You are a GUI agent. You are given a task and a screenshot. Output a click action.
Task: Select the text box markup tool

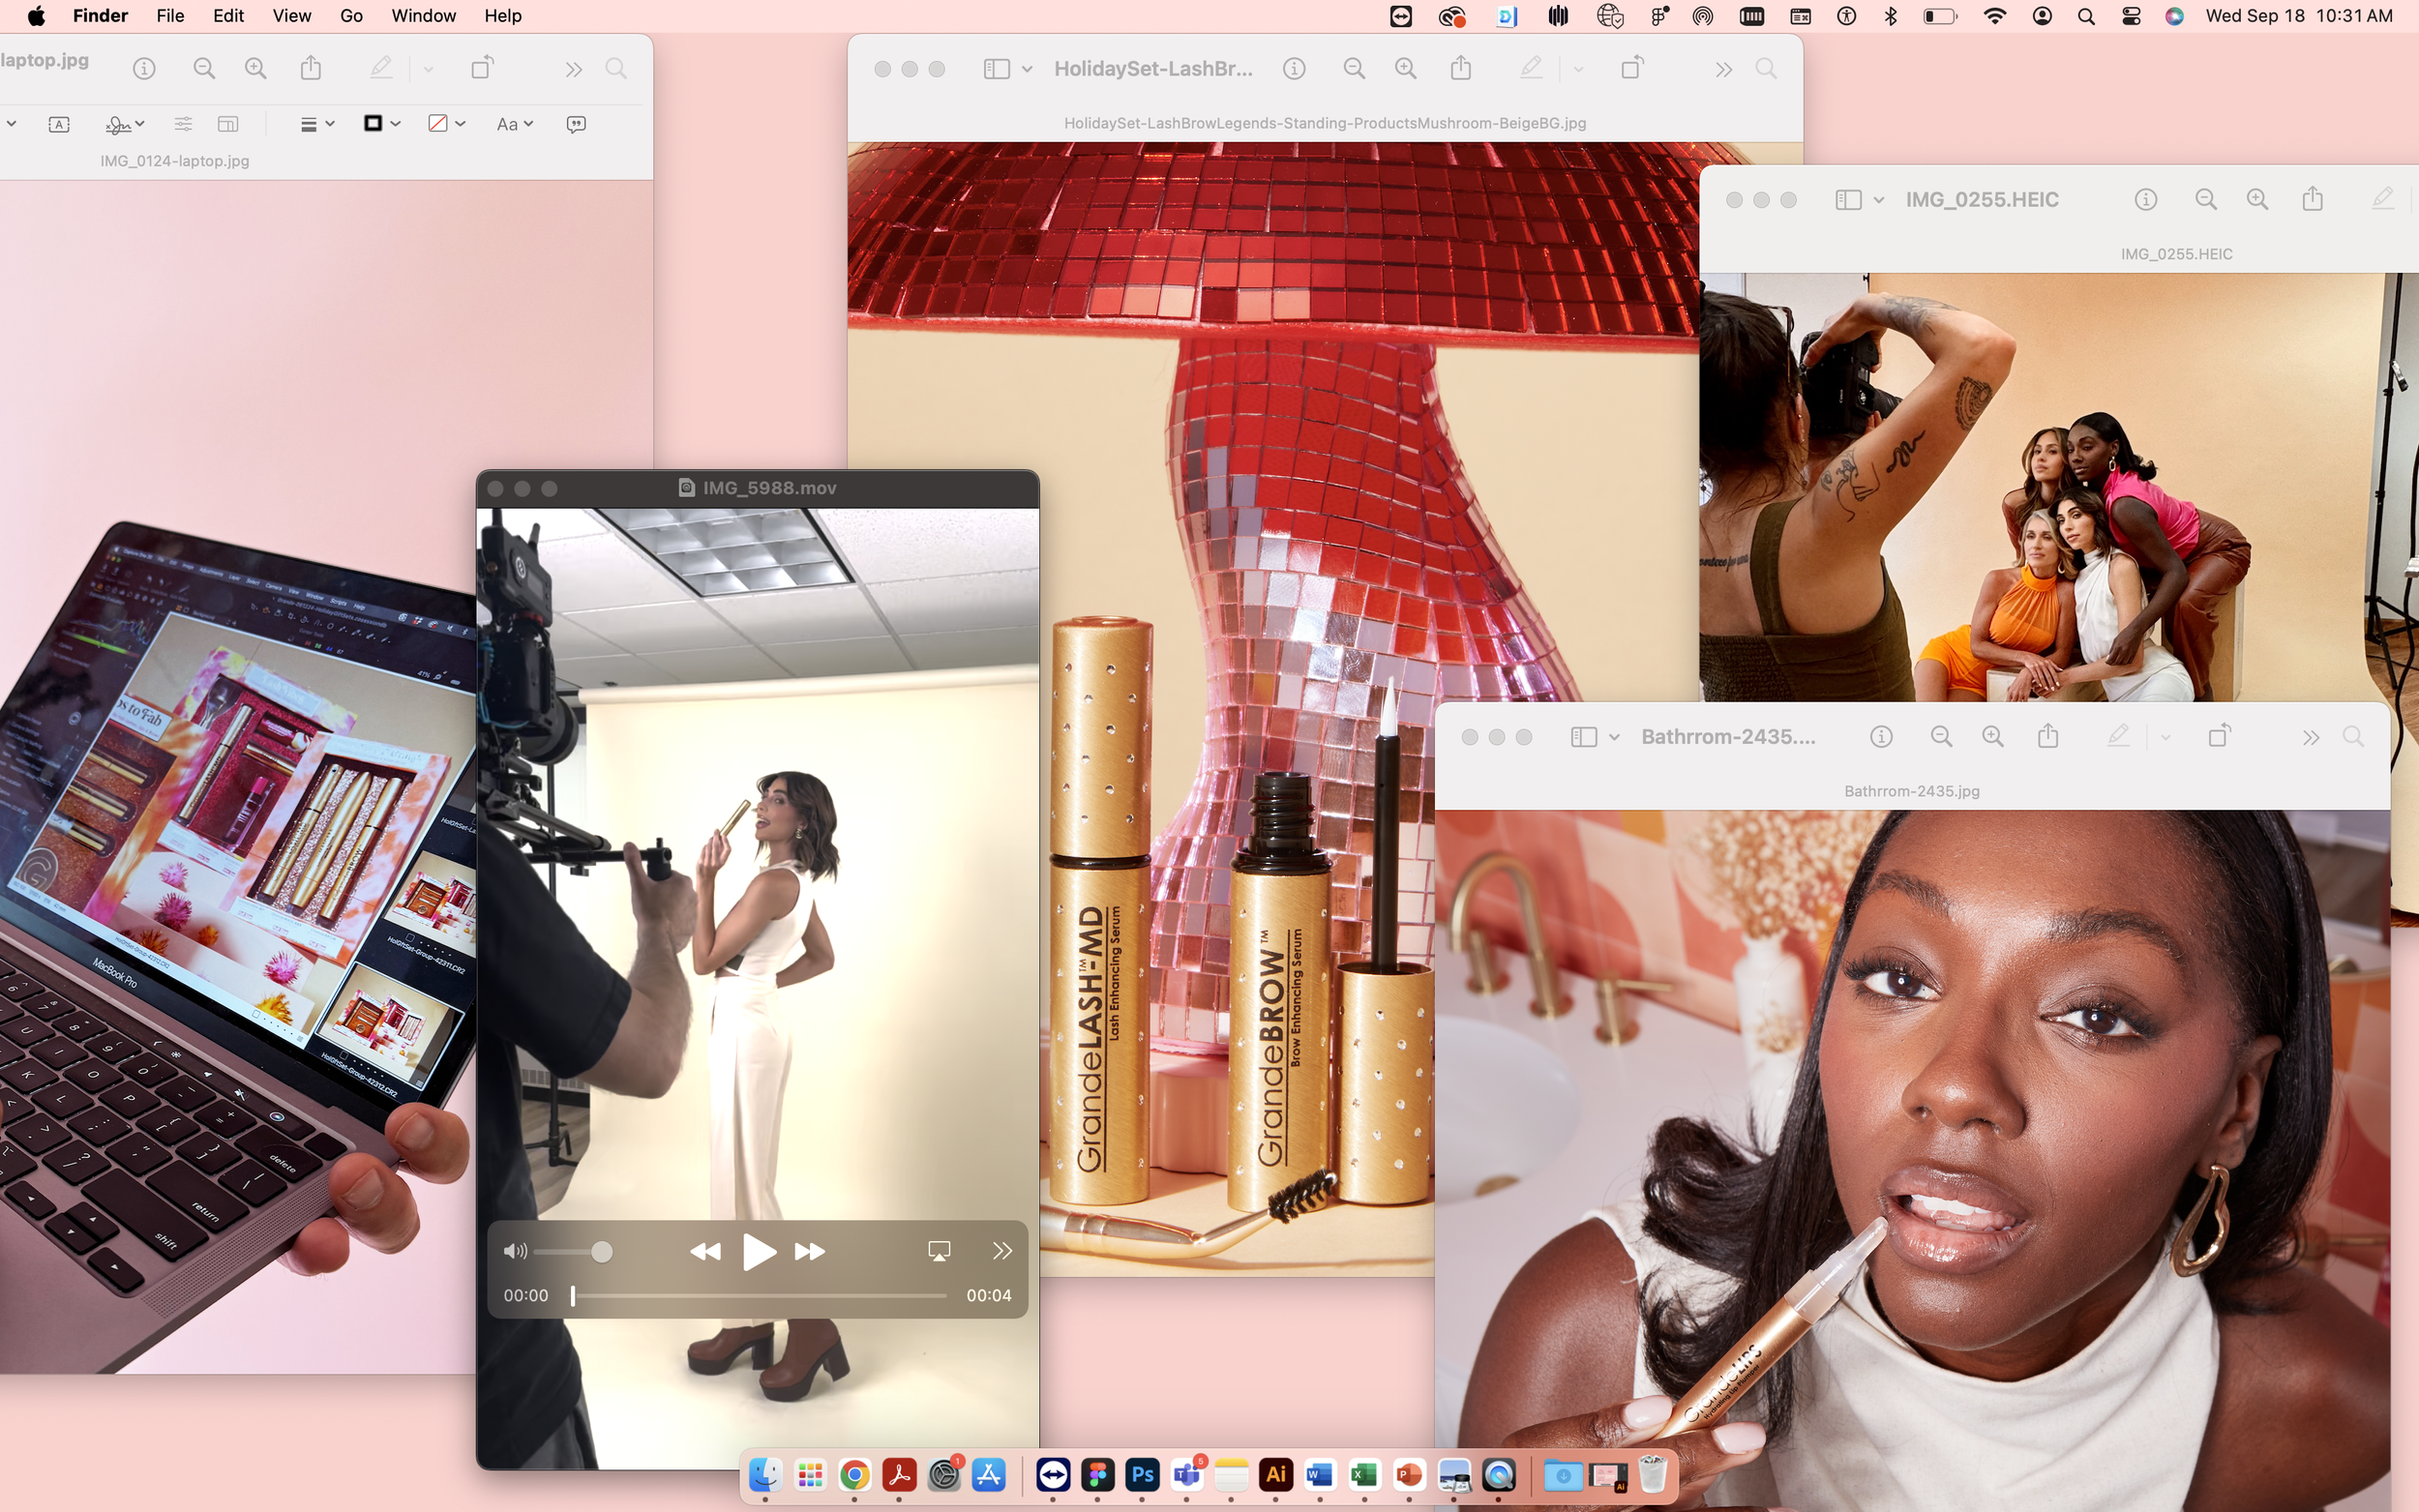click(x=59, y=124)
